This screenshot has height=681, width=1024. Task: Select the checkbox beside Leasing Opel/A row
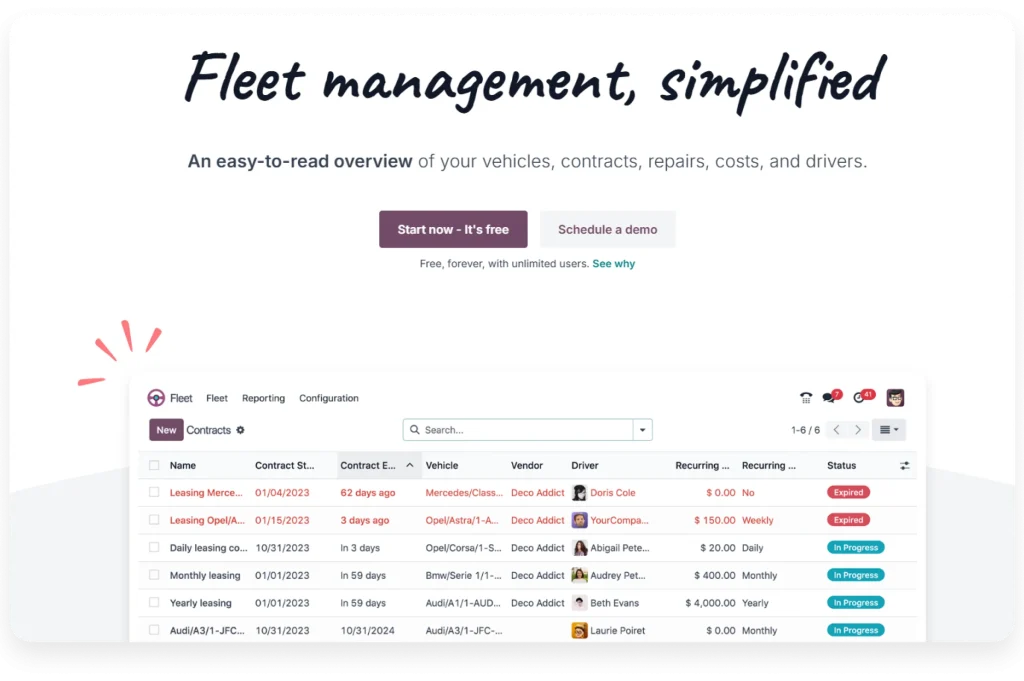pyautogui.click(x=152, y=520)
